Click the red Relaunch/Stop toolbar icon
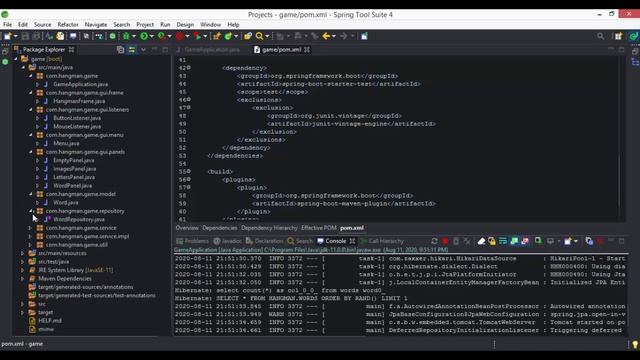Image resolution: width=640 pixels, height=360 pixels. coord(180,36)
